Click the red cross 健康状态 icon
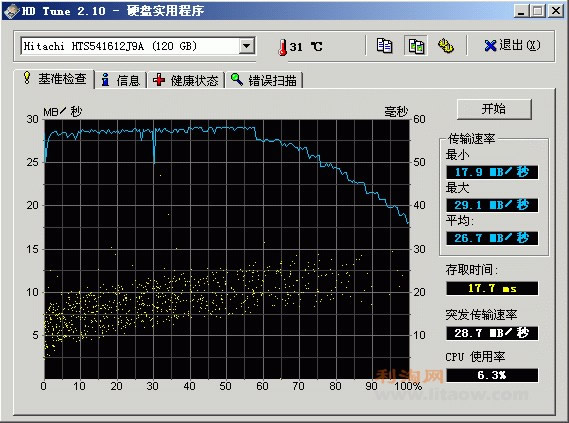569x423 pixels. point(159,80)
